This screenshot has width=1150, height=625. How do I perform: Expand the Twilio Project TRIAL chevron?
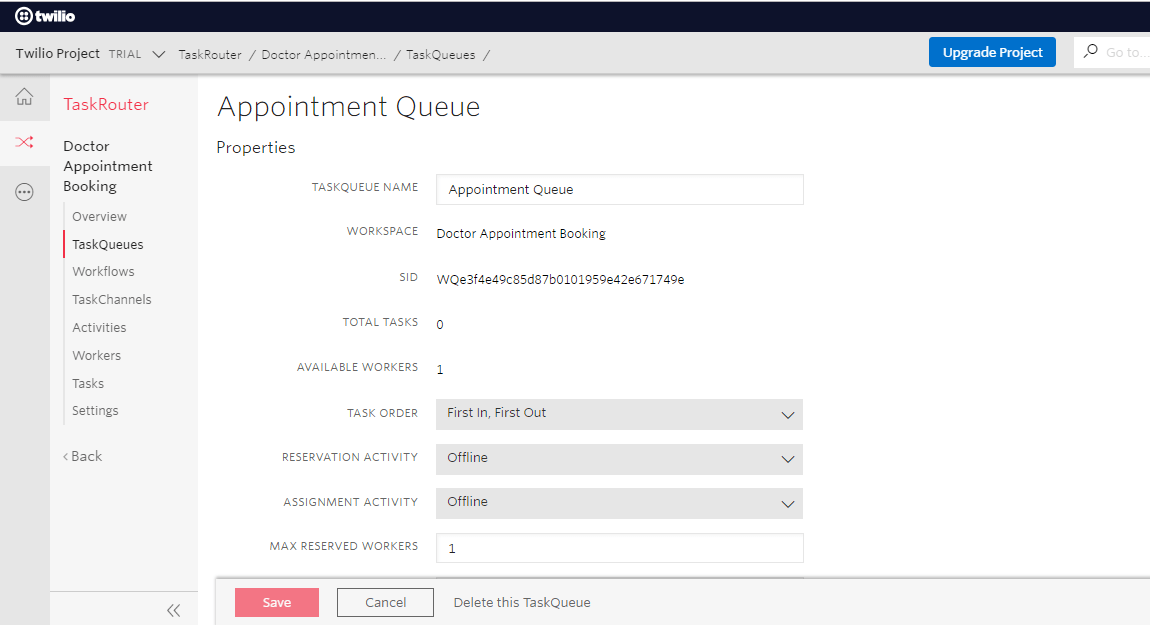(160, 54)
